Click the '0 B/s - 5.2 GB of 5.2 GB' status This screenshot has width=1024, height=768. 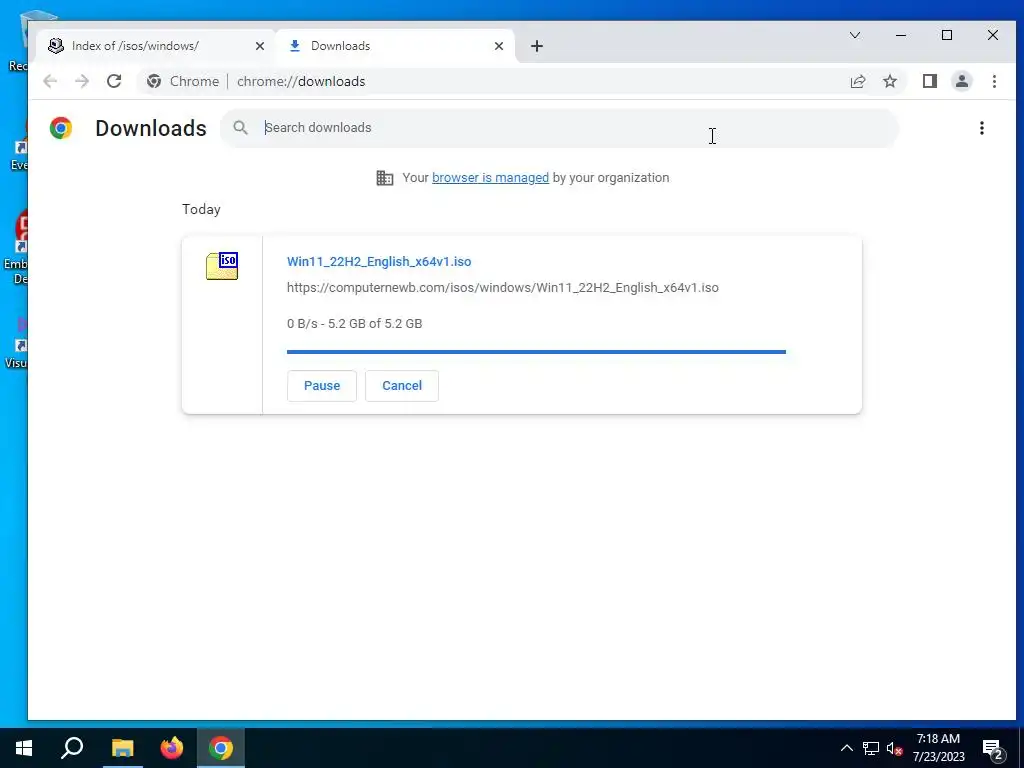click(354, 323)
